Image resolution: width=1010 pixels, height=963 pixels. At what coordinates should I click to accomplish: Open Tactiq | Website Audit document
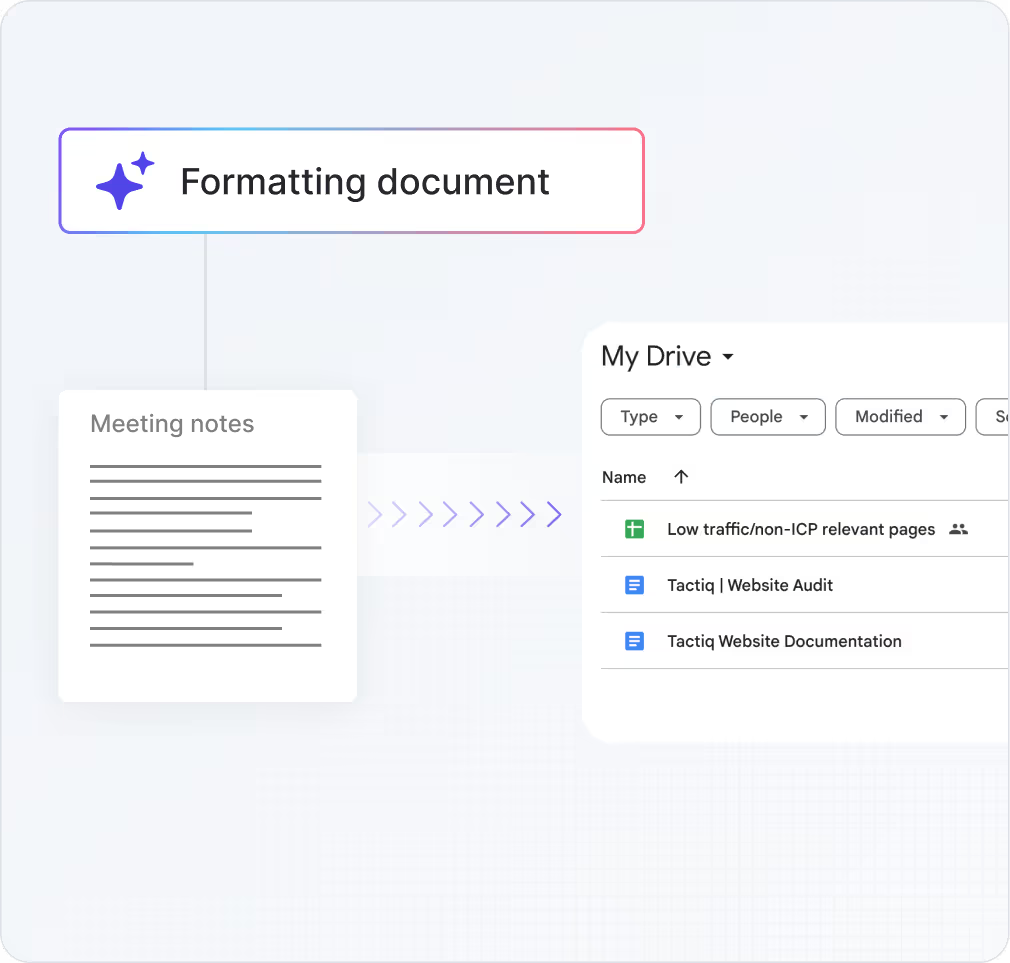(x=750, y=585)
